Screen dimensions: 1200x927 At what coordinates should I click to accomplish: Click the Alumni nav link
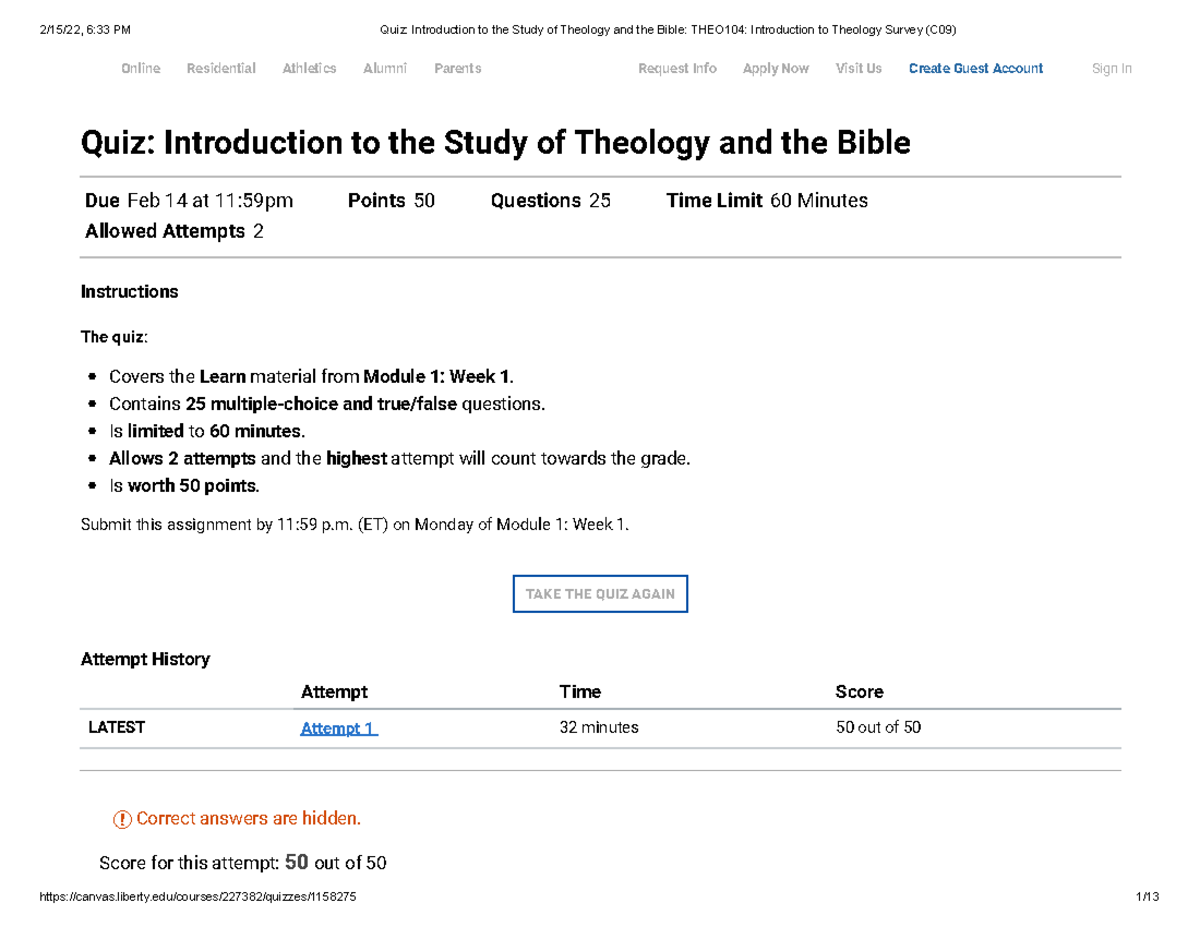pyautogui.click(x=385, y=68)
